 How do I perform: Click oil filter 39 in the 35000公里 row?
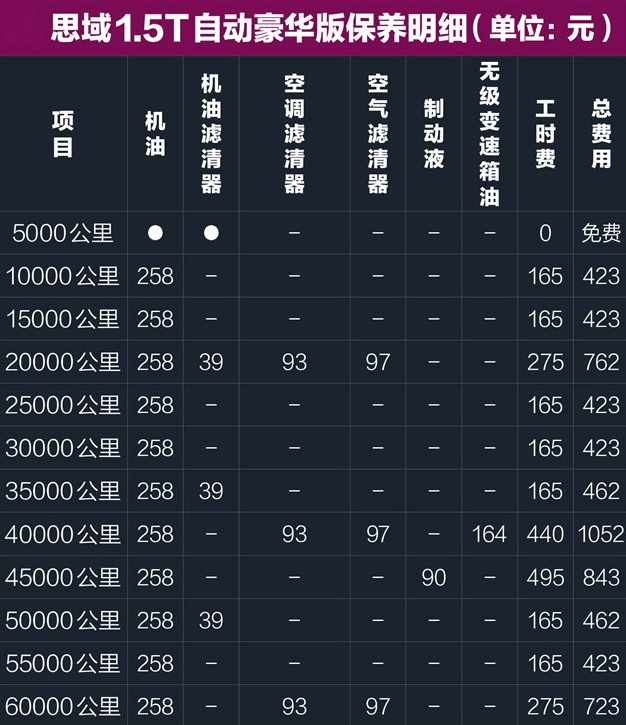tap(211, 491)
